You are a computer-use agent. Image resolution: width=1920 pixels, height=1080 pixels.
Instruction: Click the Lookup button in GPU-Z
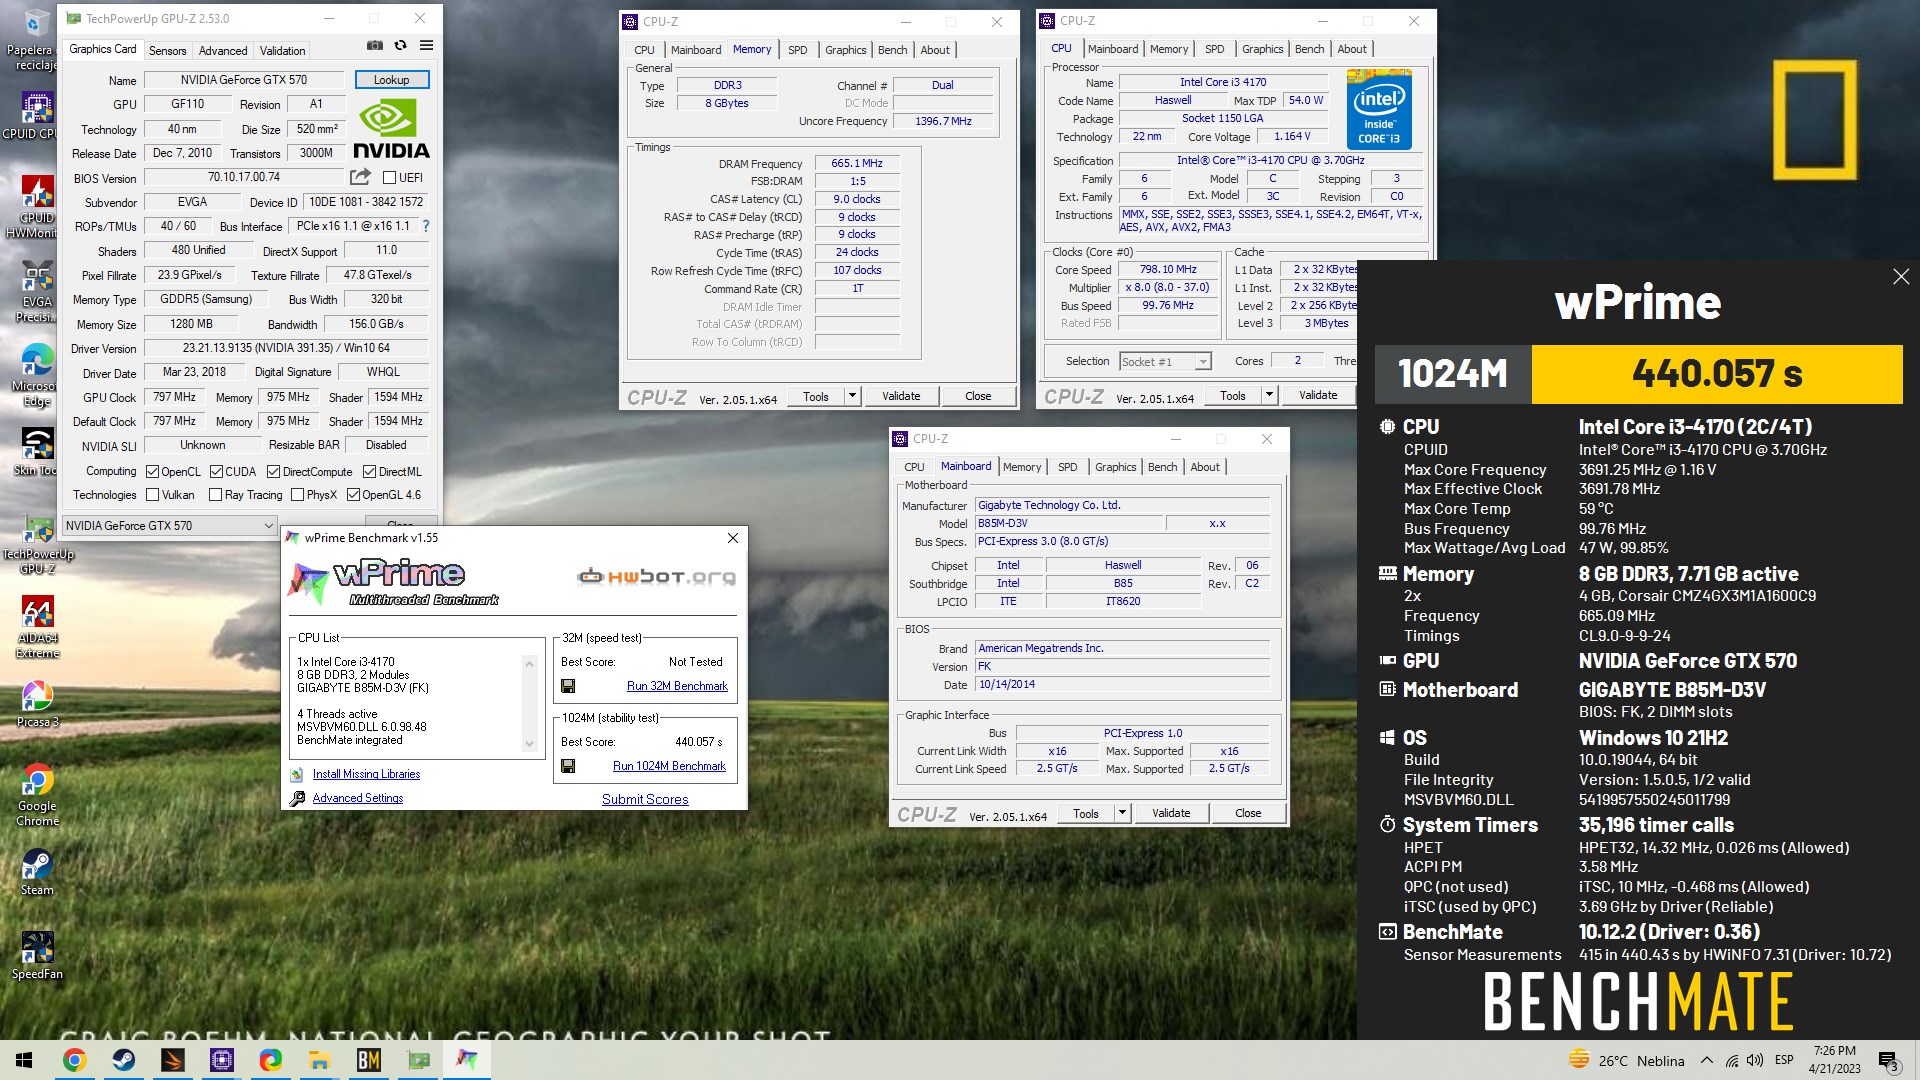tap(391, 80)
